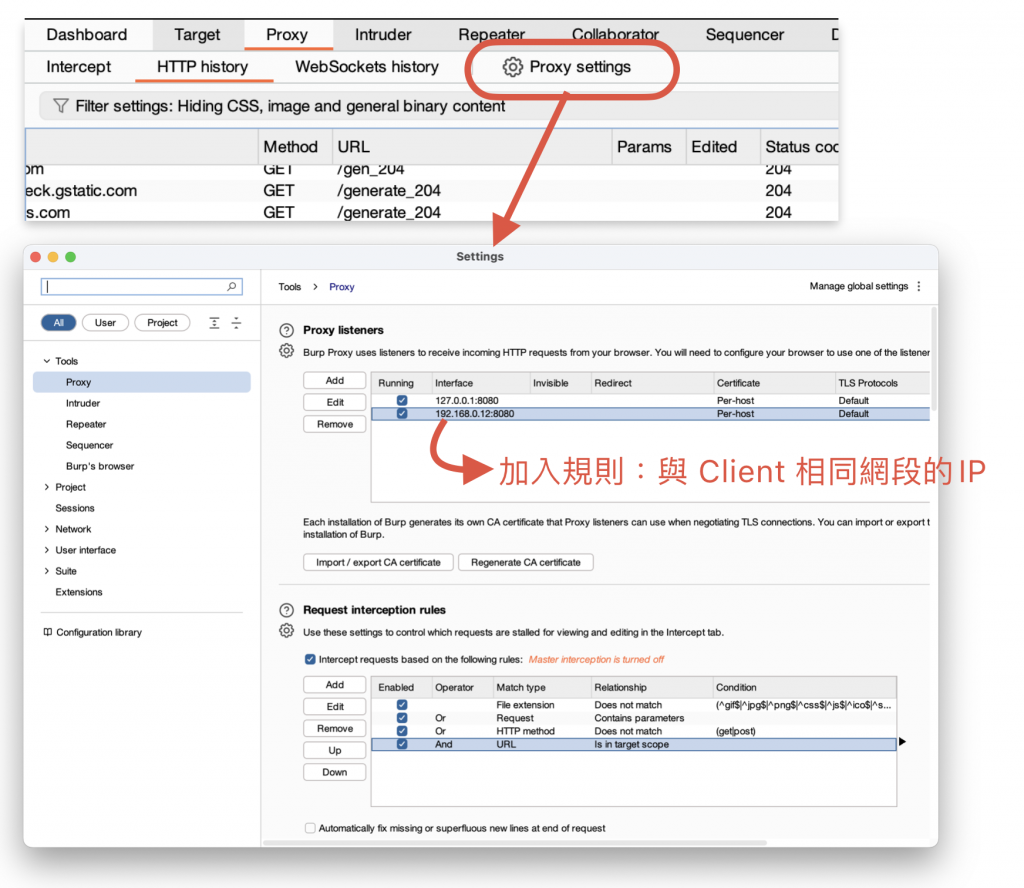Select the Project settings filter
Screen dimensions: 1024x888
(162, 323)
